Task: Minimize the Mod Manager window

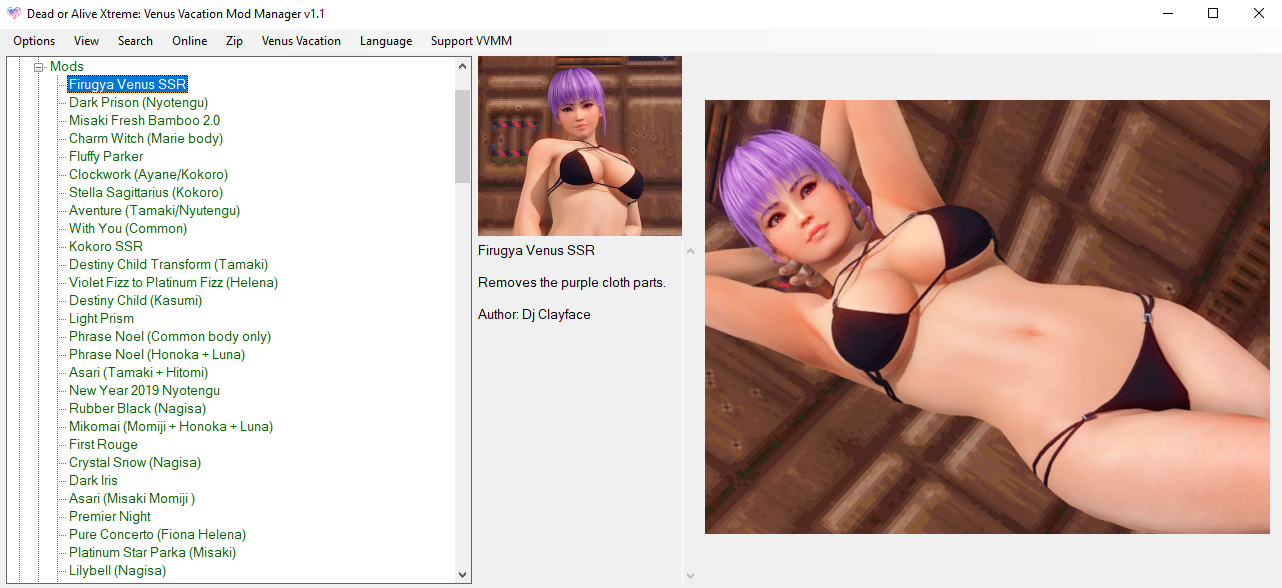Action: pos(1167,14)
